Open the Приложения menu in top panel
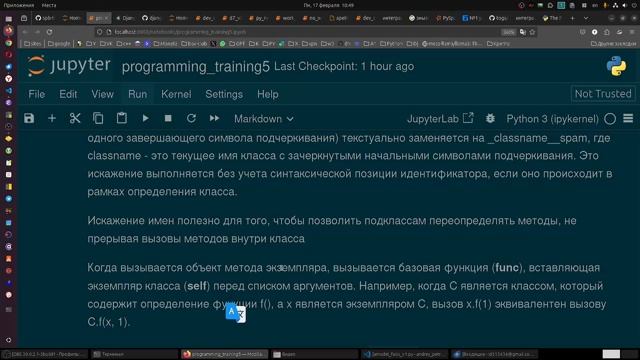This screenshot has height=360, width=640. click(x=19, y=5)
